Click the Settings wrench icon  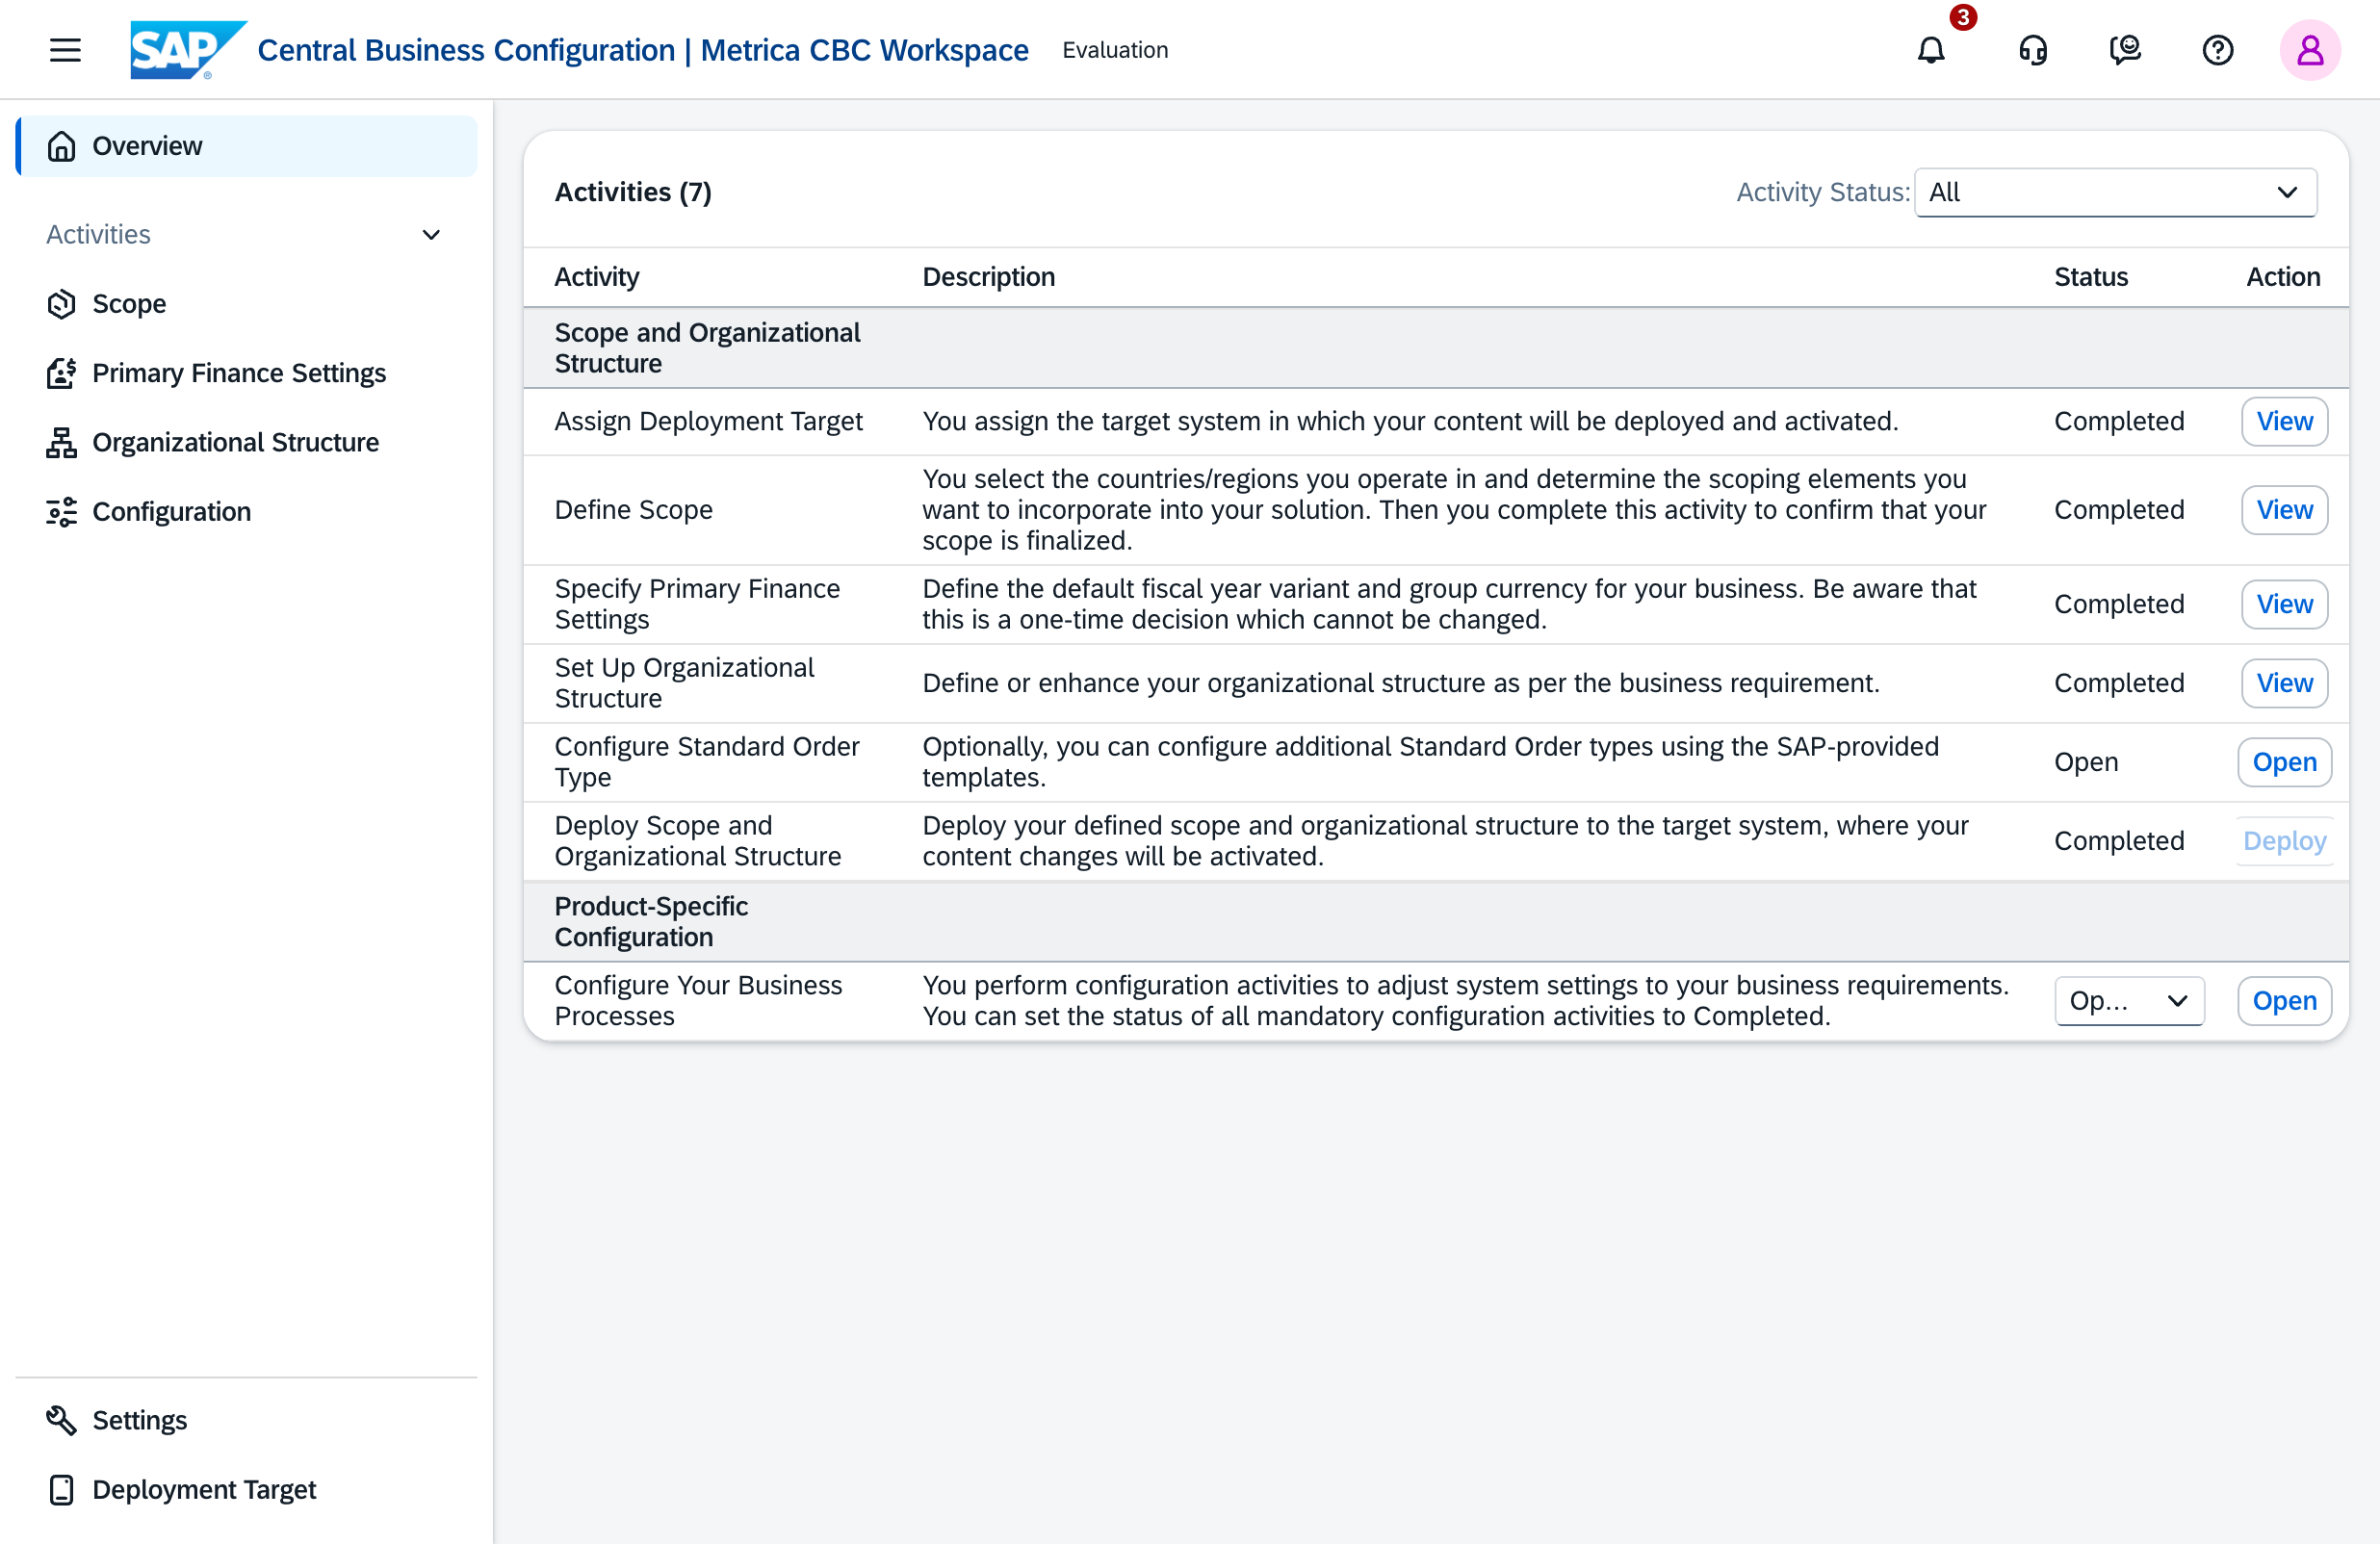62,1420
